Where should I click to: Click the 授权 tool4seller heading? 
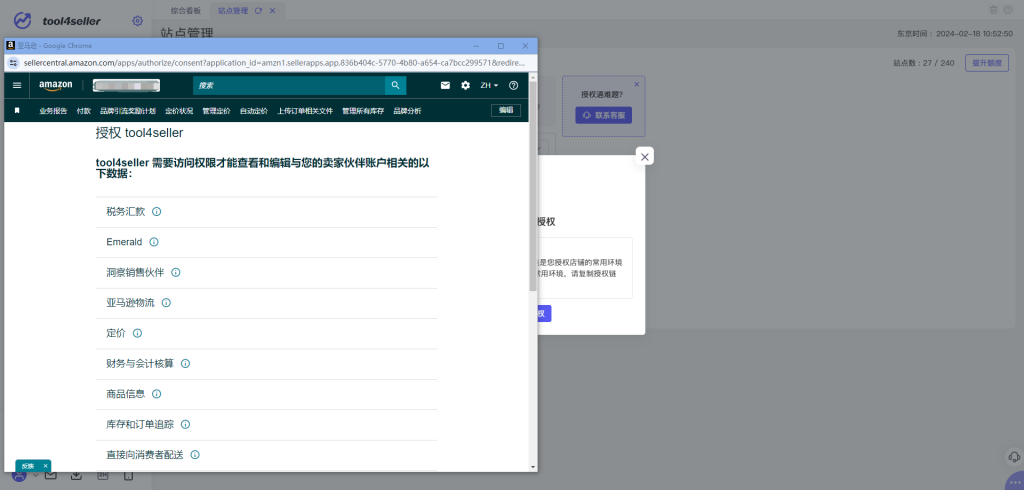140,133
